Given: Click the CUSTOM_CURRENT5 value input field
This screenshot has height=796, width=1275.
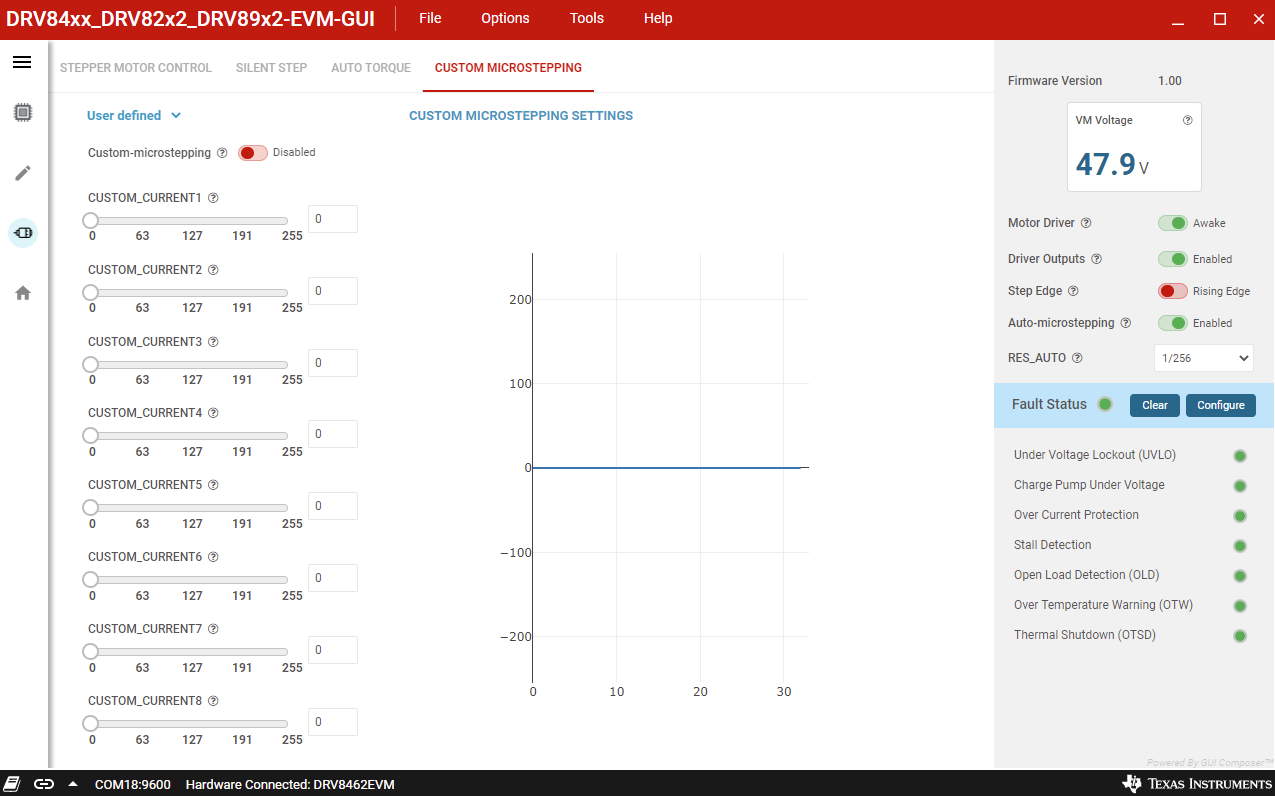Looking at the screenshot, I should 333,506.
